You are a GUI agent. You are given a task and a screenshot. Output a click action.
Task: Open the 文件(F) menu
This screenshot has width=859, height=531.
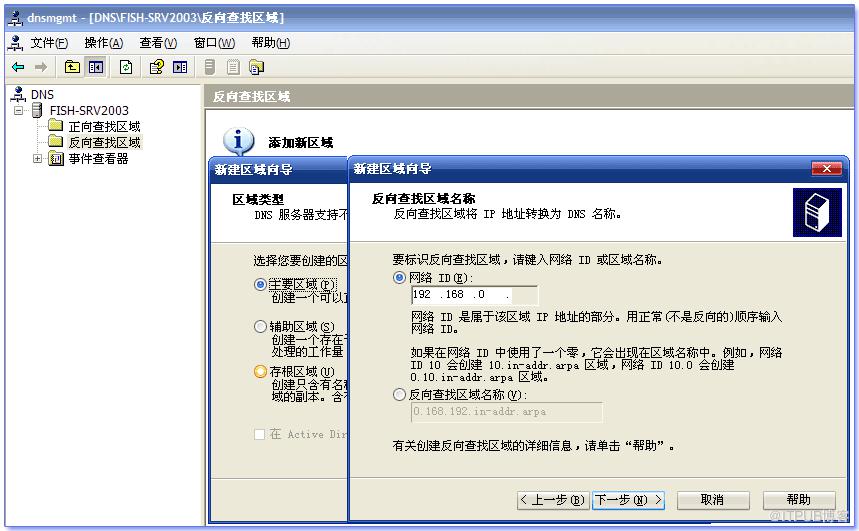click(x=49, y=43)
